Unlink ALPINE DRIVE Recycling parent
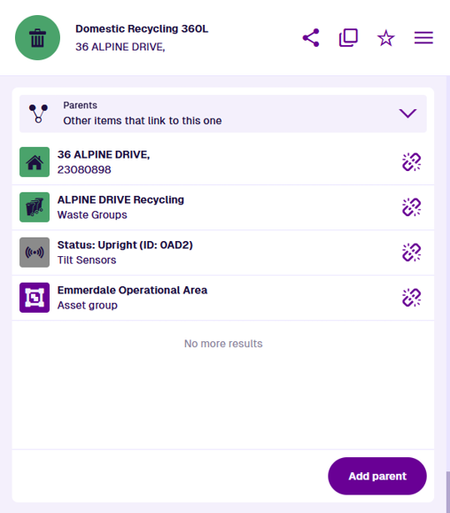The width and height of the screenshot is (450, 513). click(x=412, y=207)
